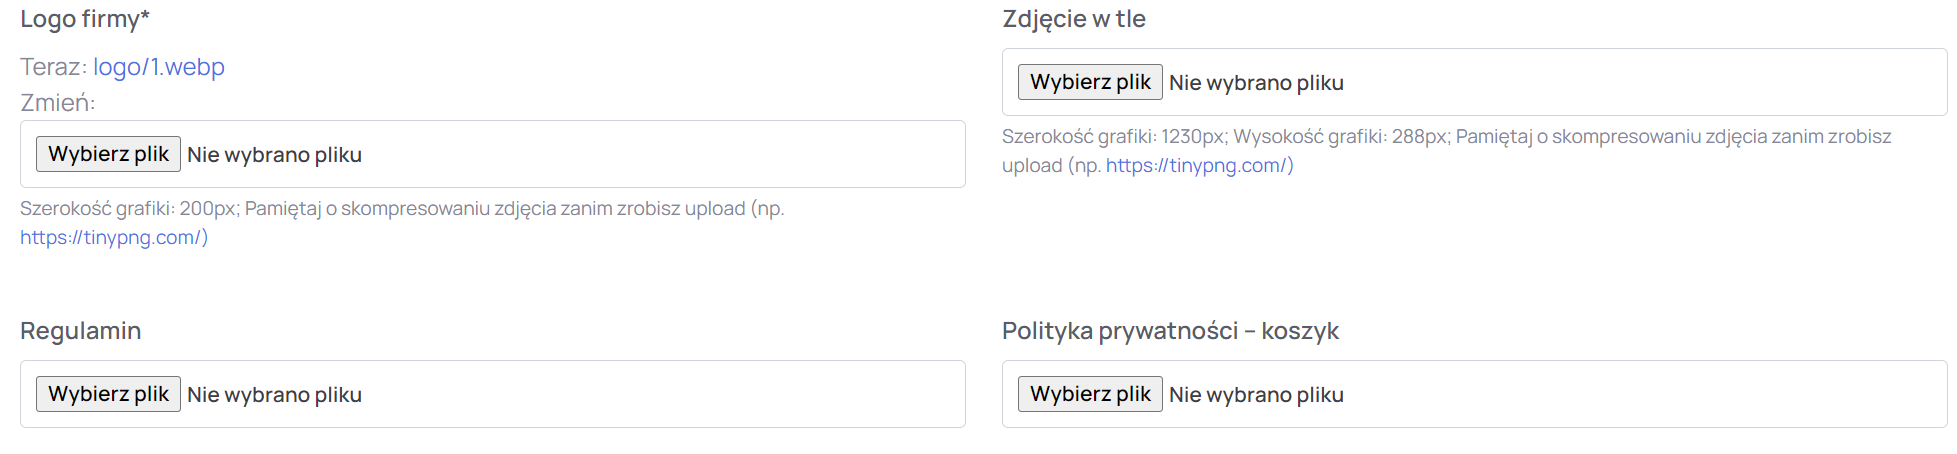Image resolution: width=1957 pixels, height=454 pixels.
Task: Click the 'Zmień:' label above logo input
Action: pos(58,103)
